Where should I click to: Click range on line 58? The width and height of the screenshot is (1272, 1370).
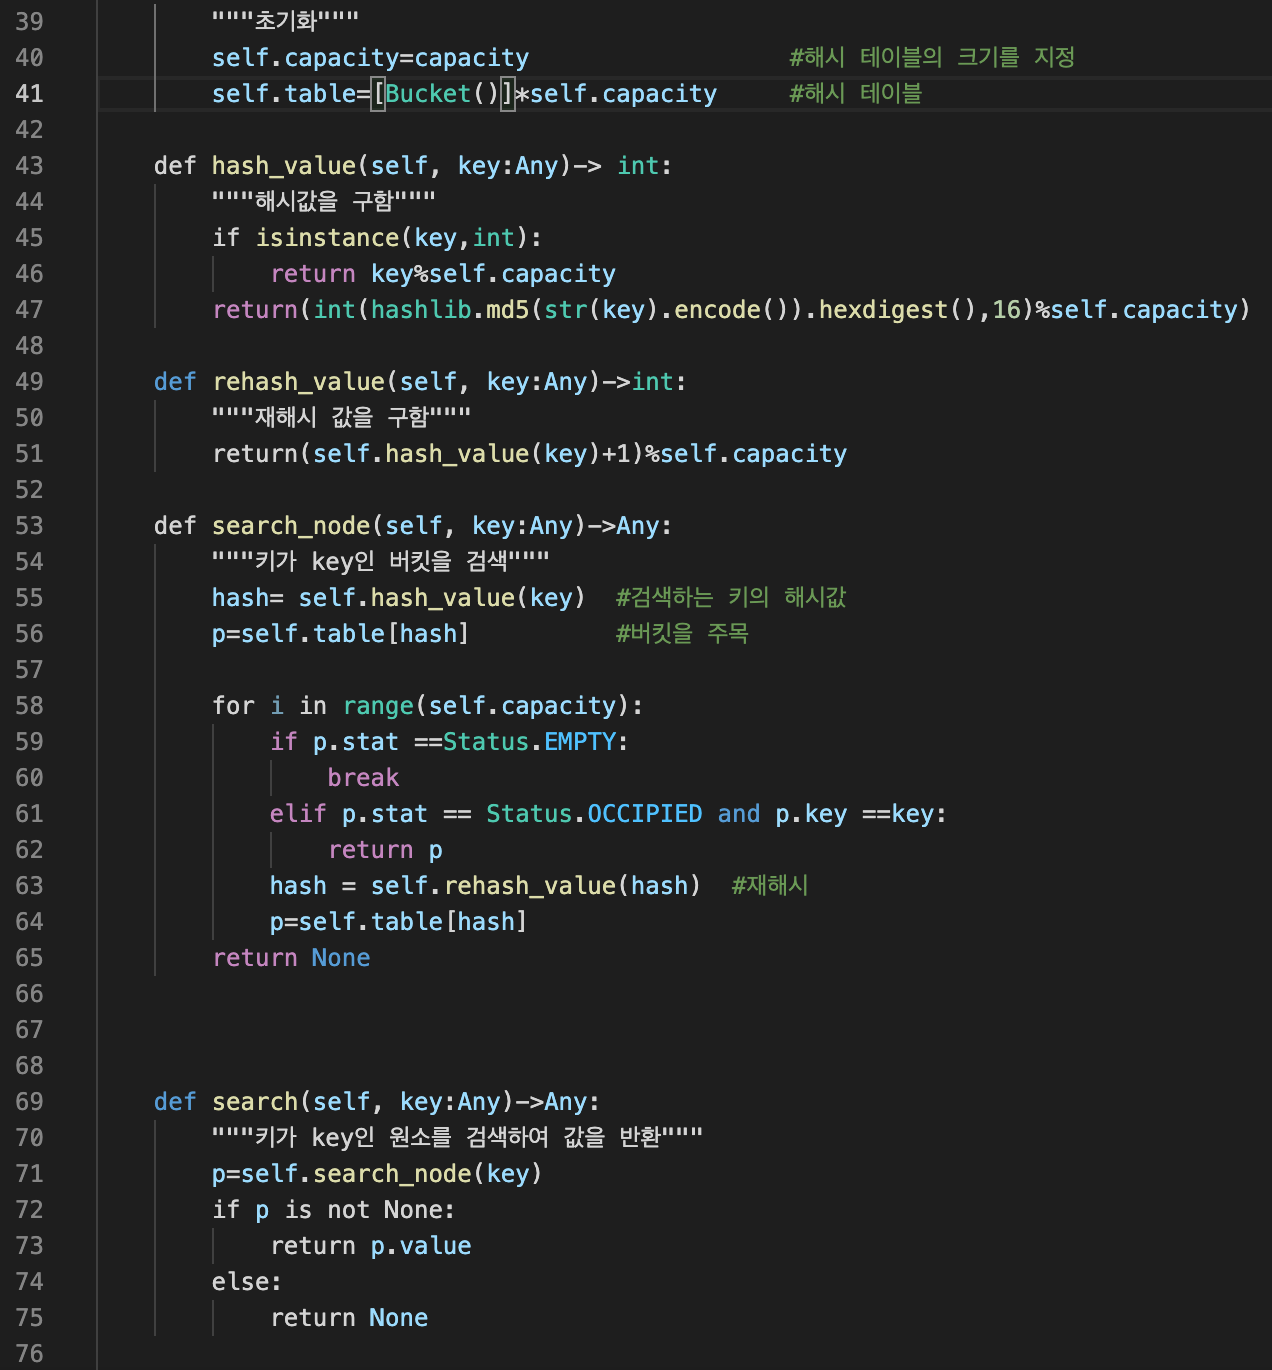tap(378, 706)
